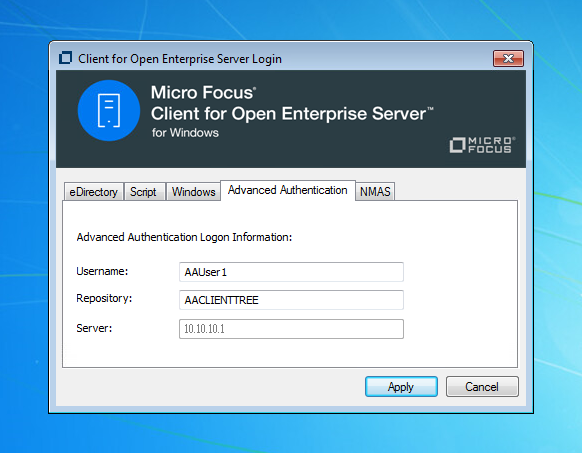Click the Client for Open Enterprise Server banner text
The image size is (582, 453).
(292, 114)
